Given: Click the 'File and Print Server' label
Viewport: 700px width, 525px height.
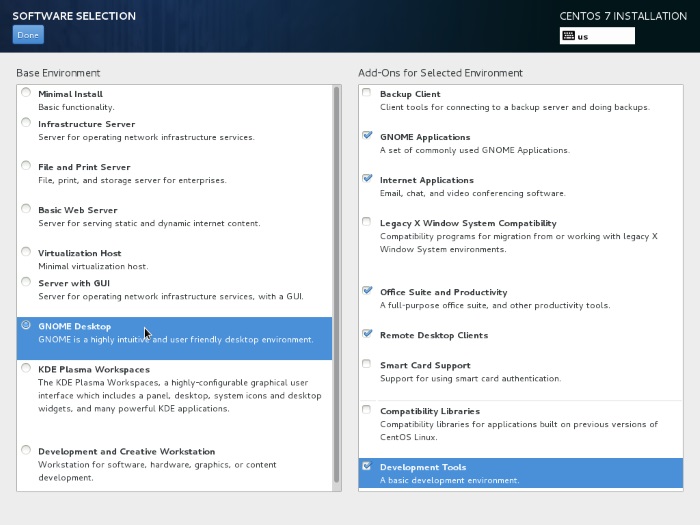Looking at the screenshot, I should click(x=84, y=167).
